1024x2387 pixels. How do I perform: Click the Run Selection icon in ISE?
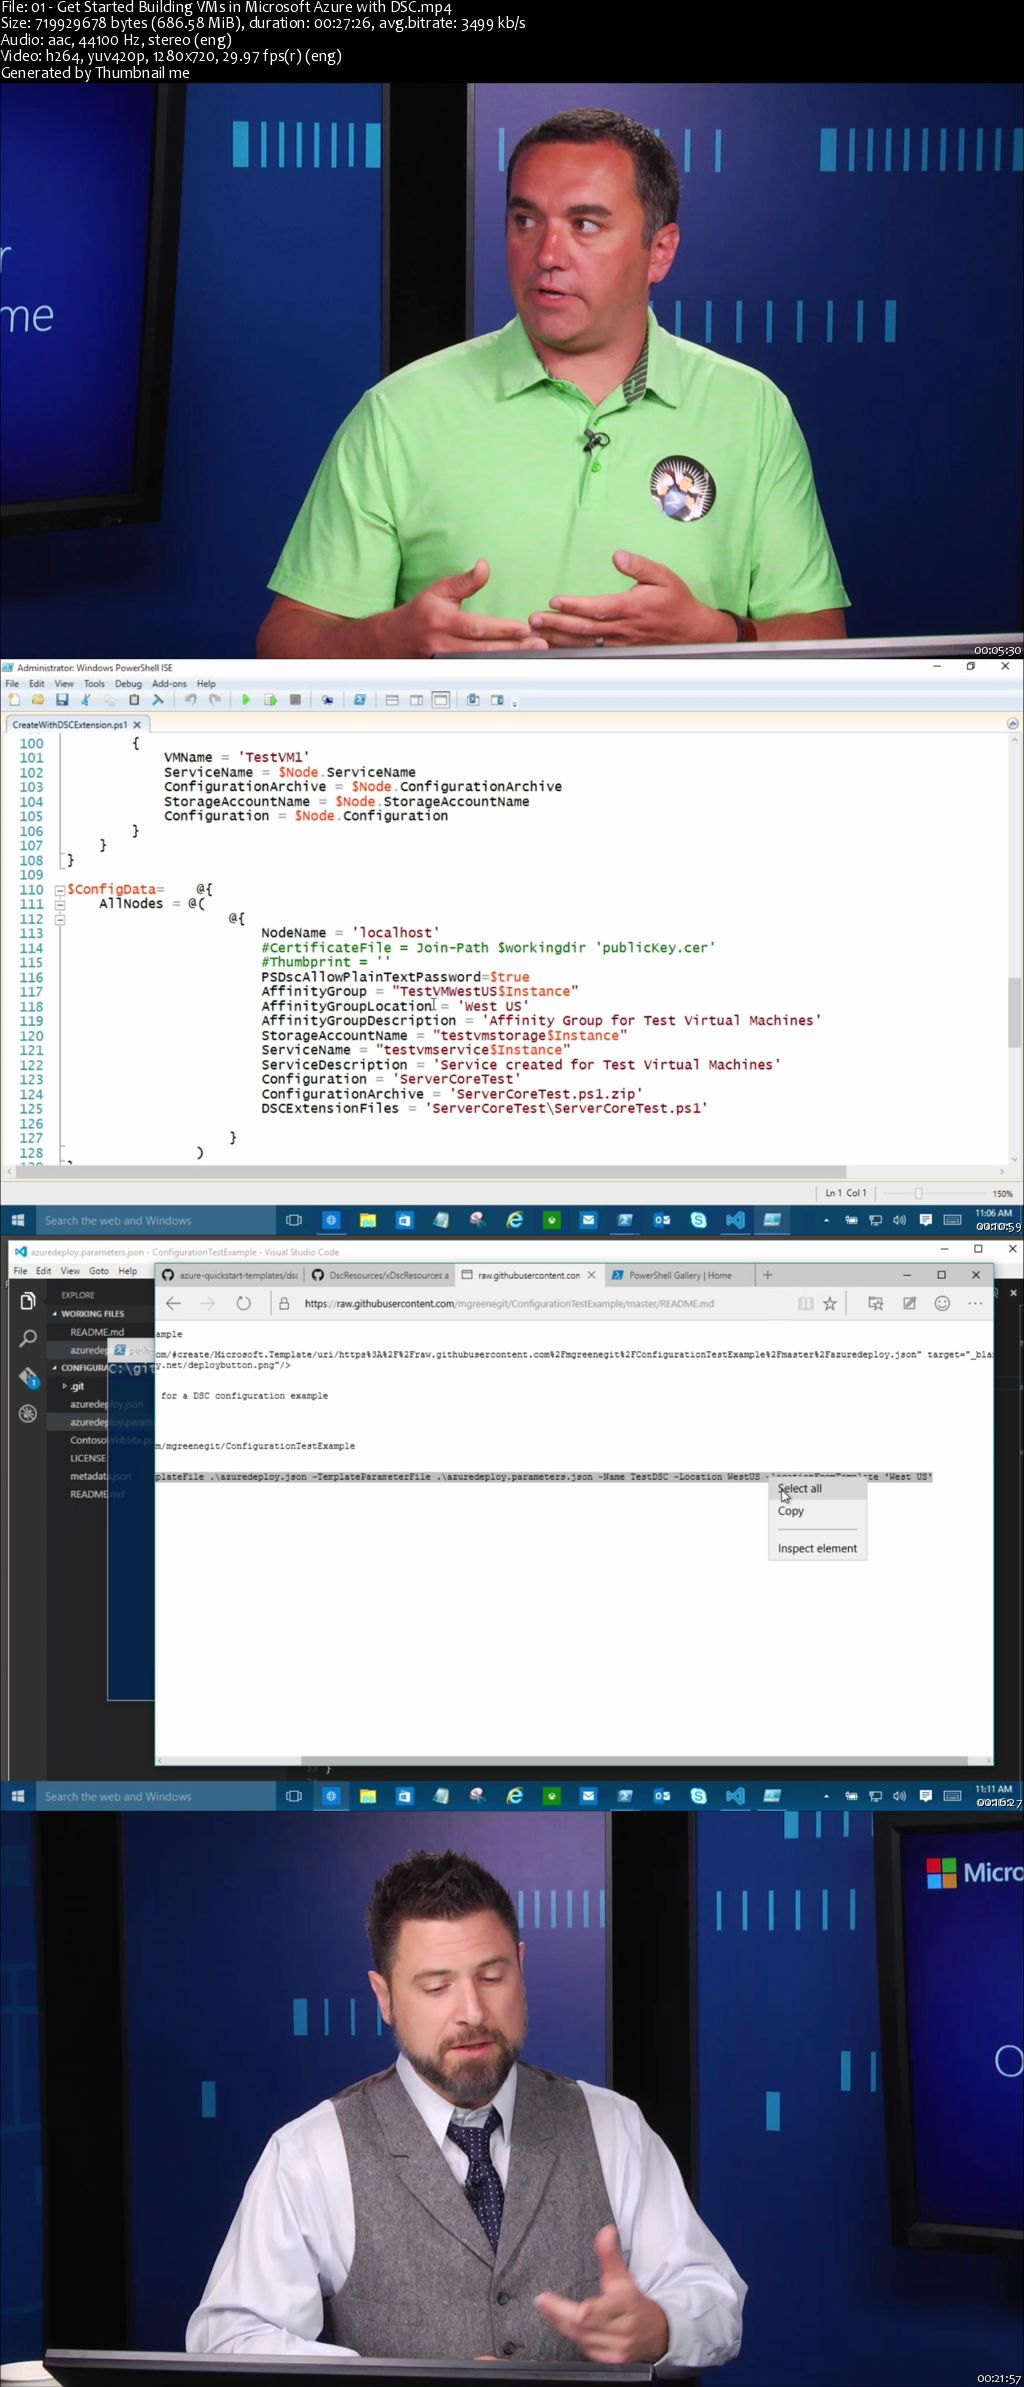[270, 700]
